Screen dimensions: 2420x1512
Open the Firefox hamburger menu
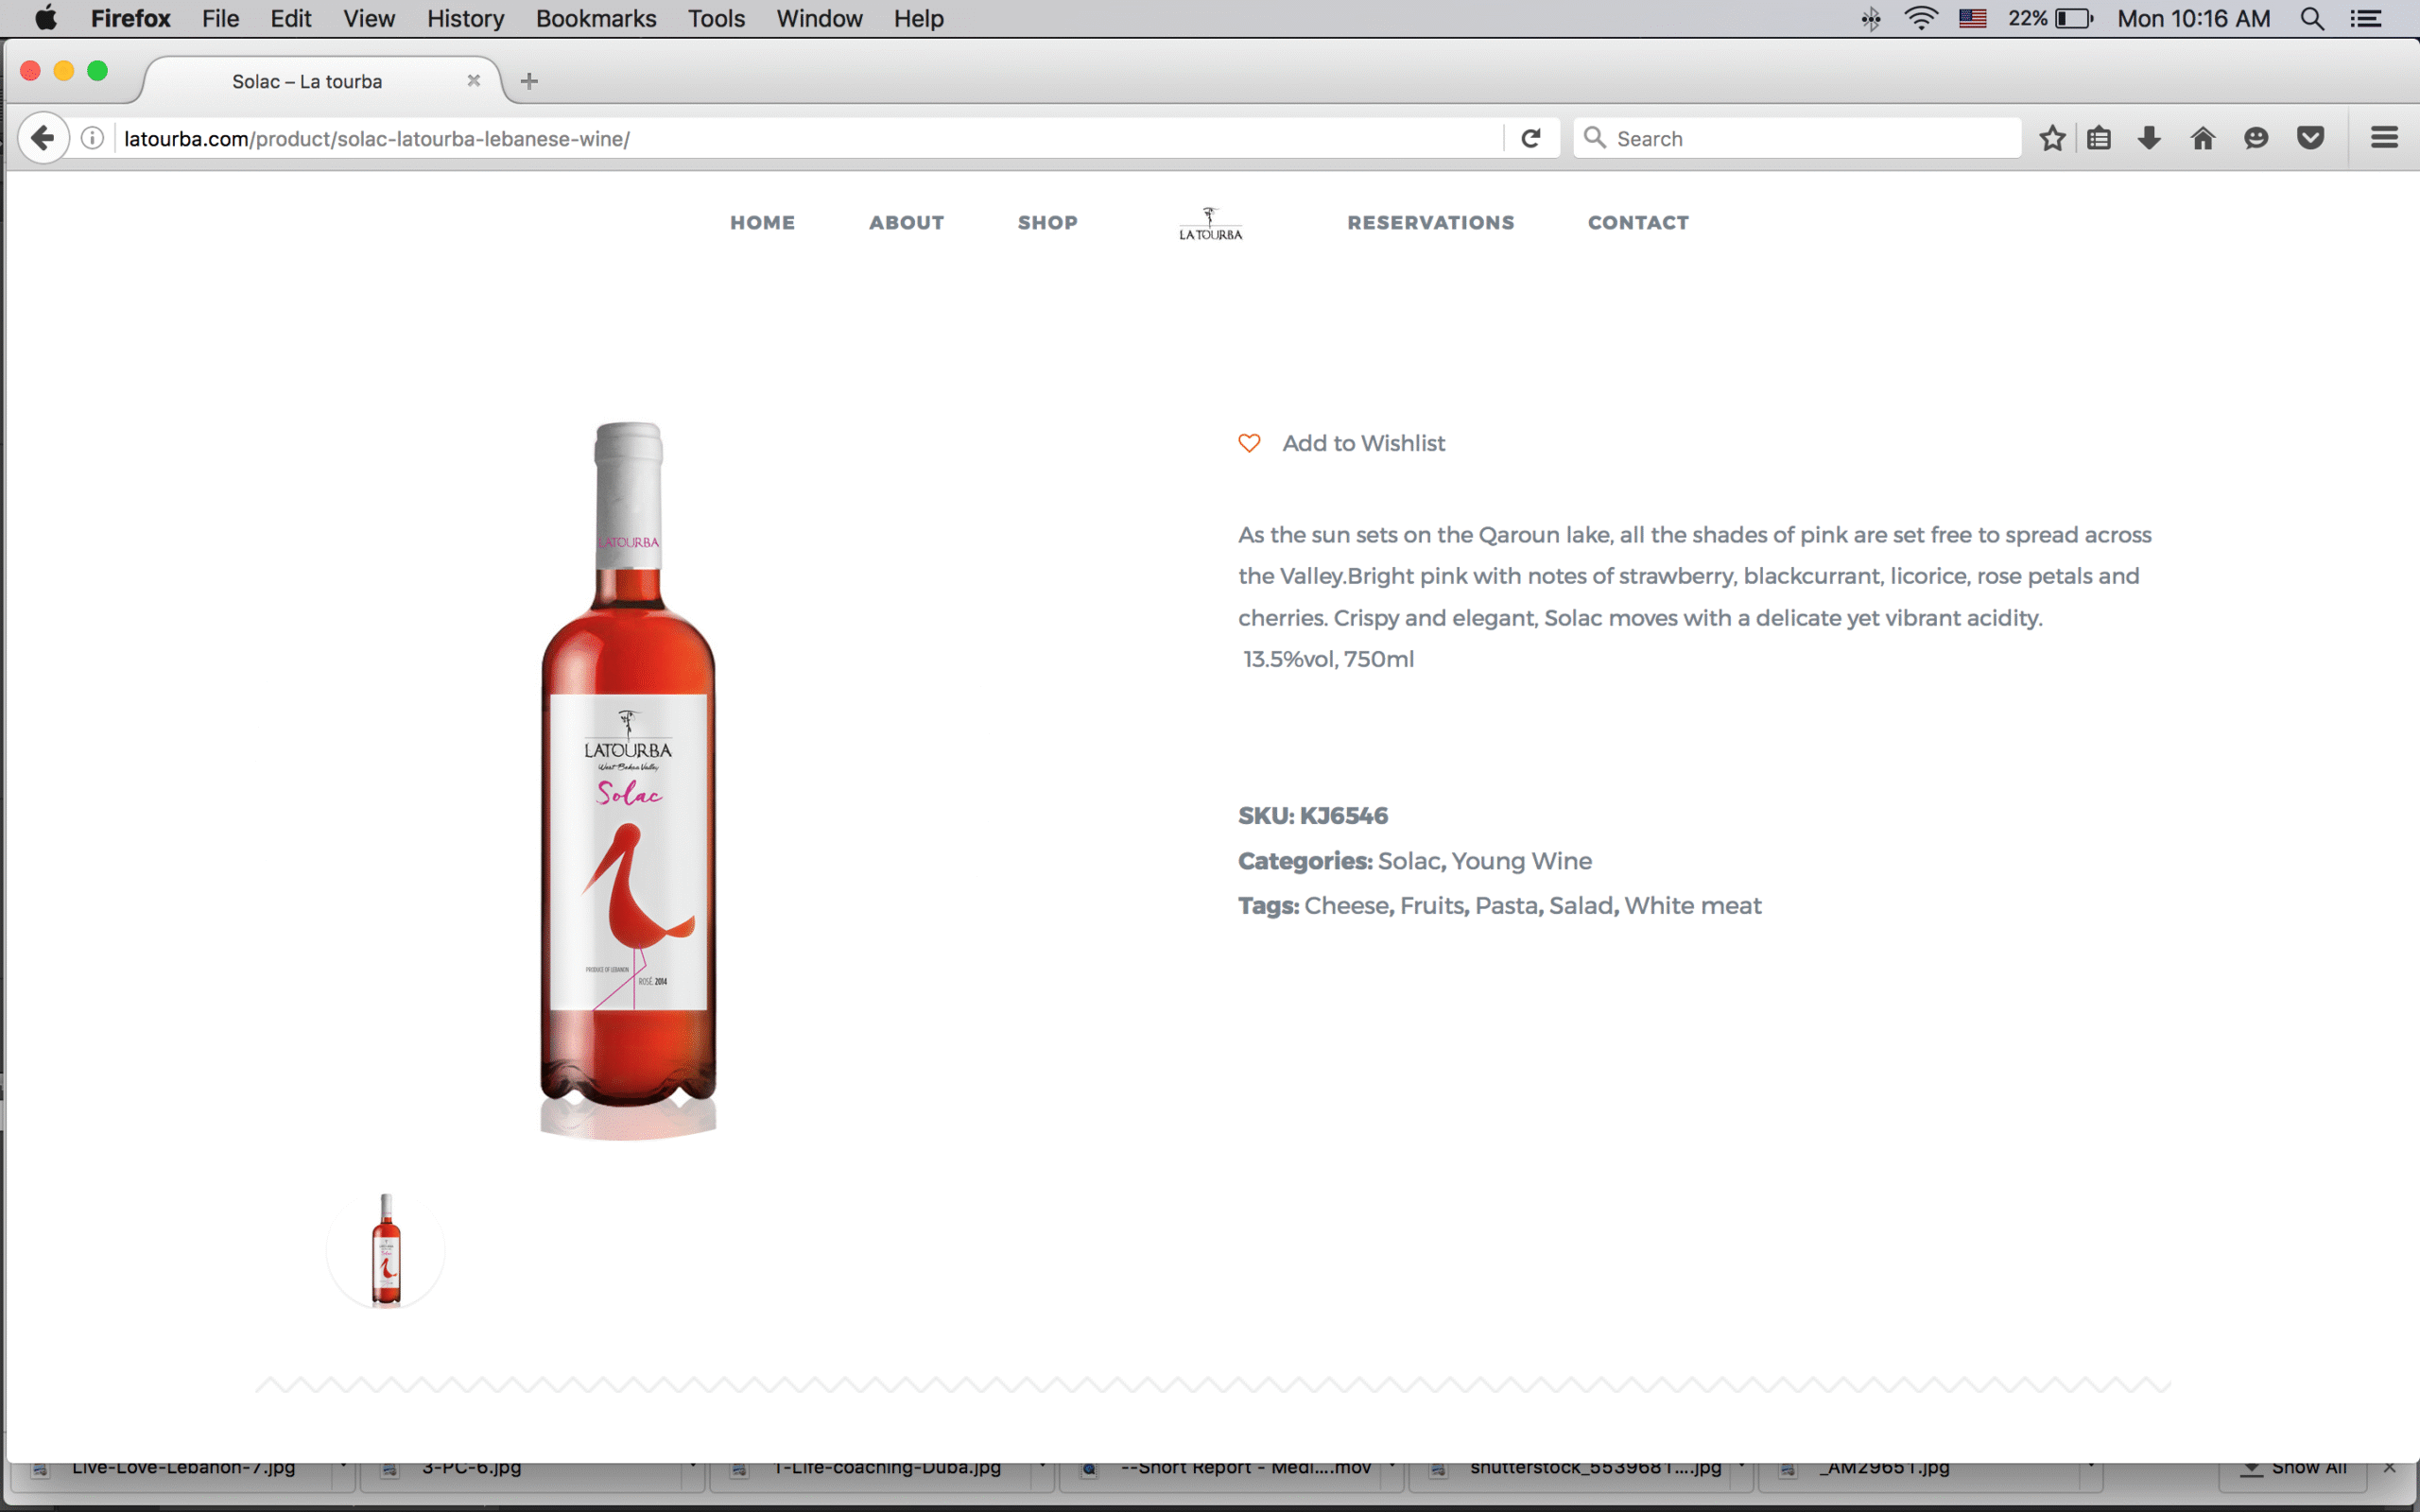pyautogui.click(x=2384, y=138)
